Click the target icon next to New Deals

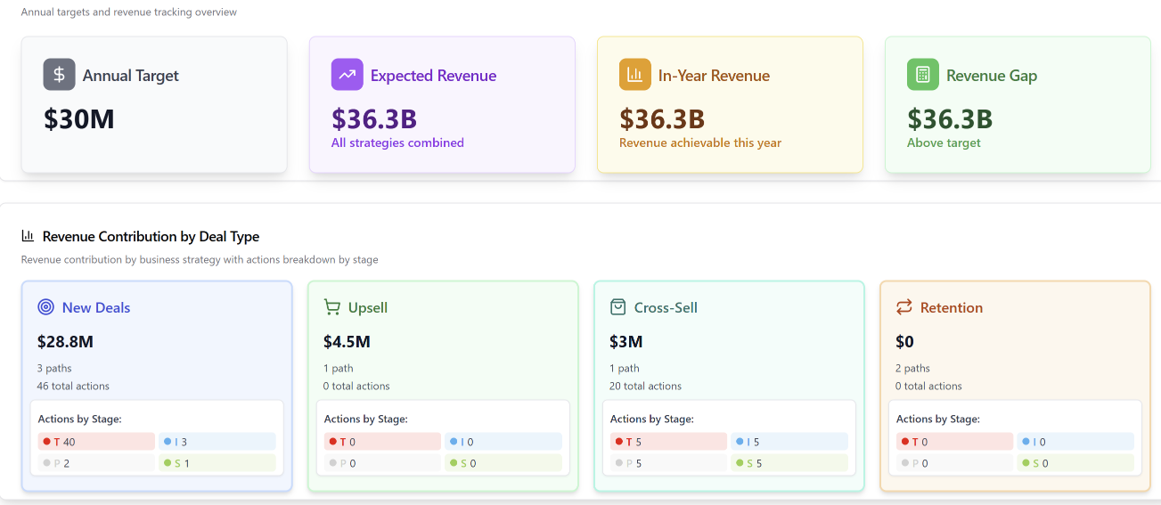pos(46,307)
